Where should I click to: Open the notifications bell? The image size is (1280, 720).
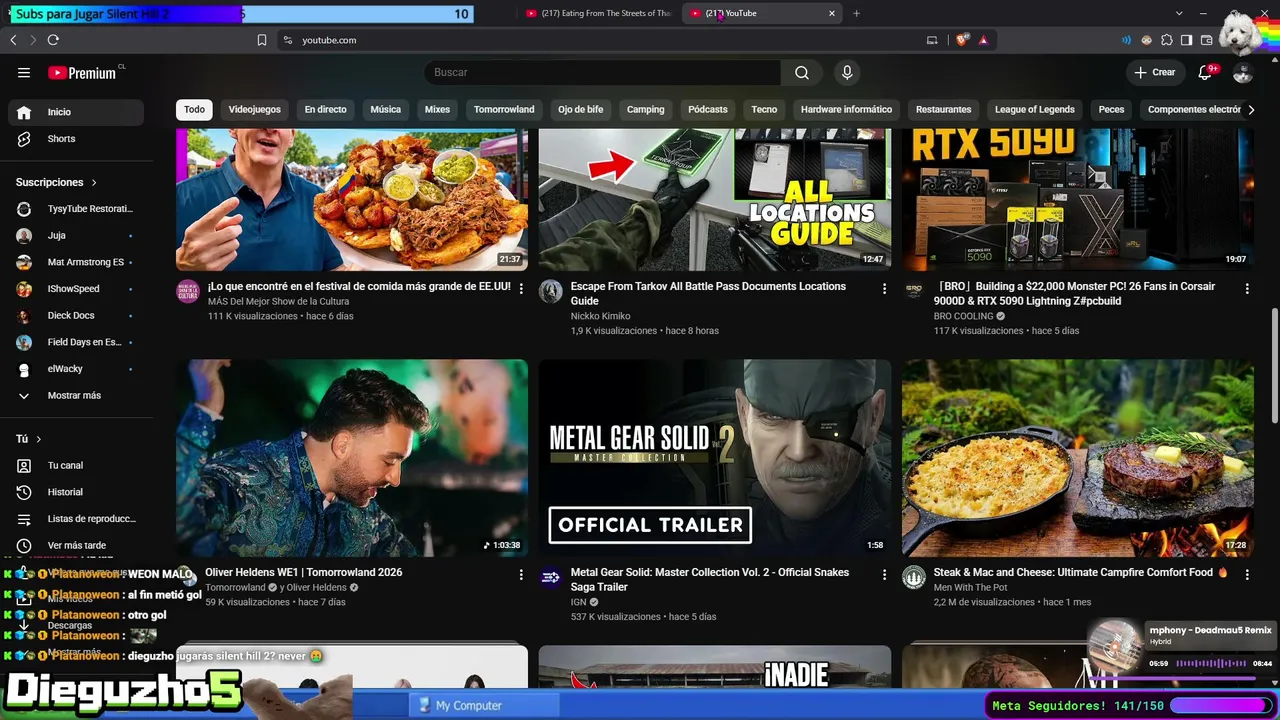[x=1205, y=72]
